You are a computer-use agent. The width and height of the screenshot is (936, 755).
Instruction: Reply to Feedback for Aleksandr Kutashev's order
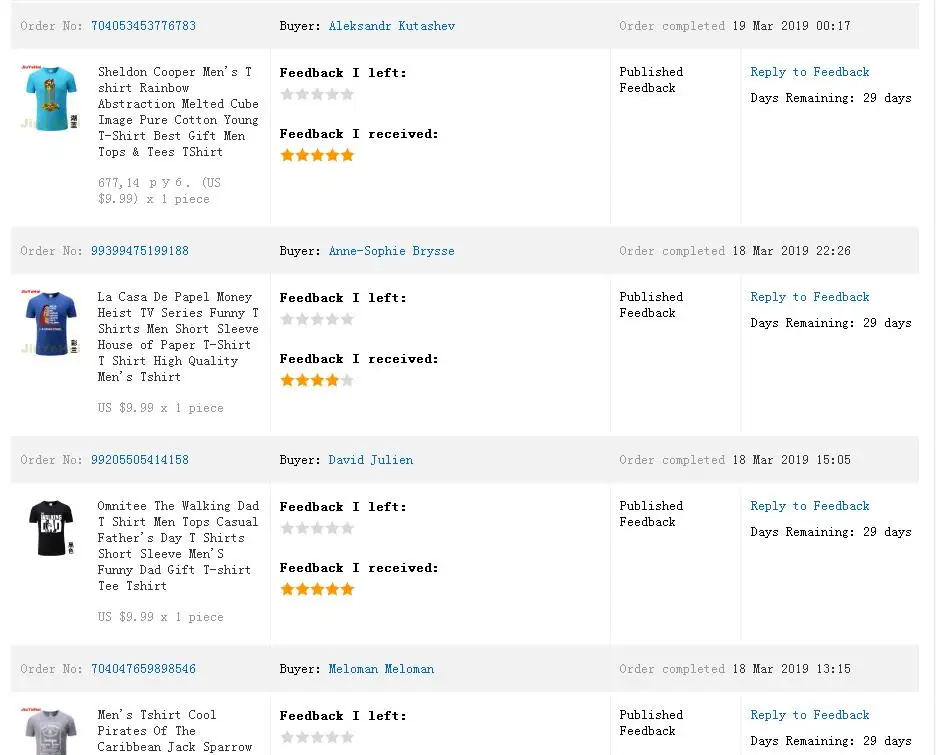(809, 72)
